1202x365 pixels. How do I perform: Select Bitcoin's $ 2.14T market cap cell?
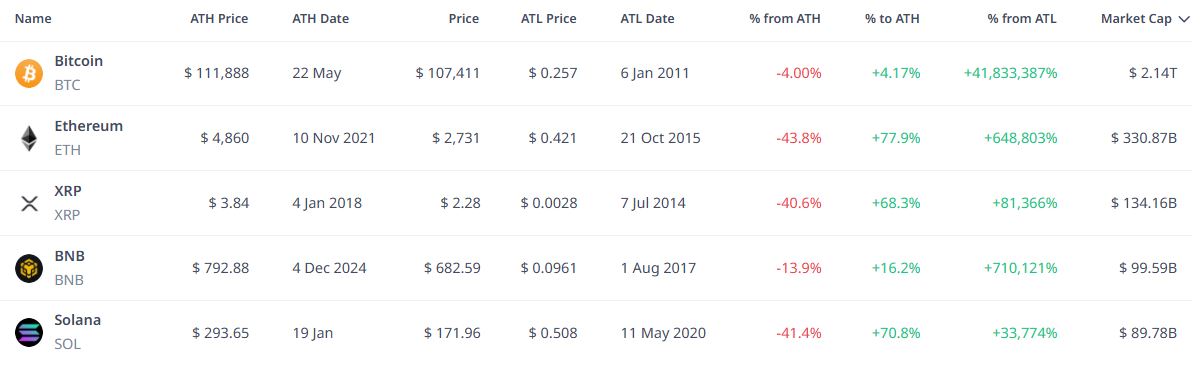coord(1151,73)
